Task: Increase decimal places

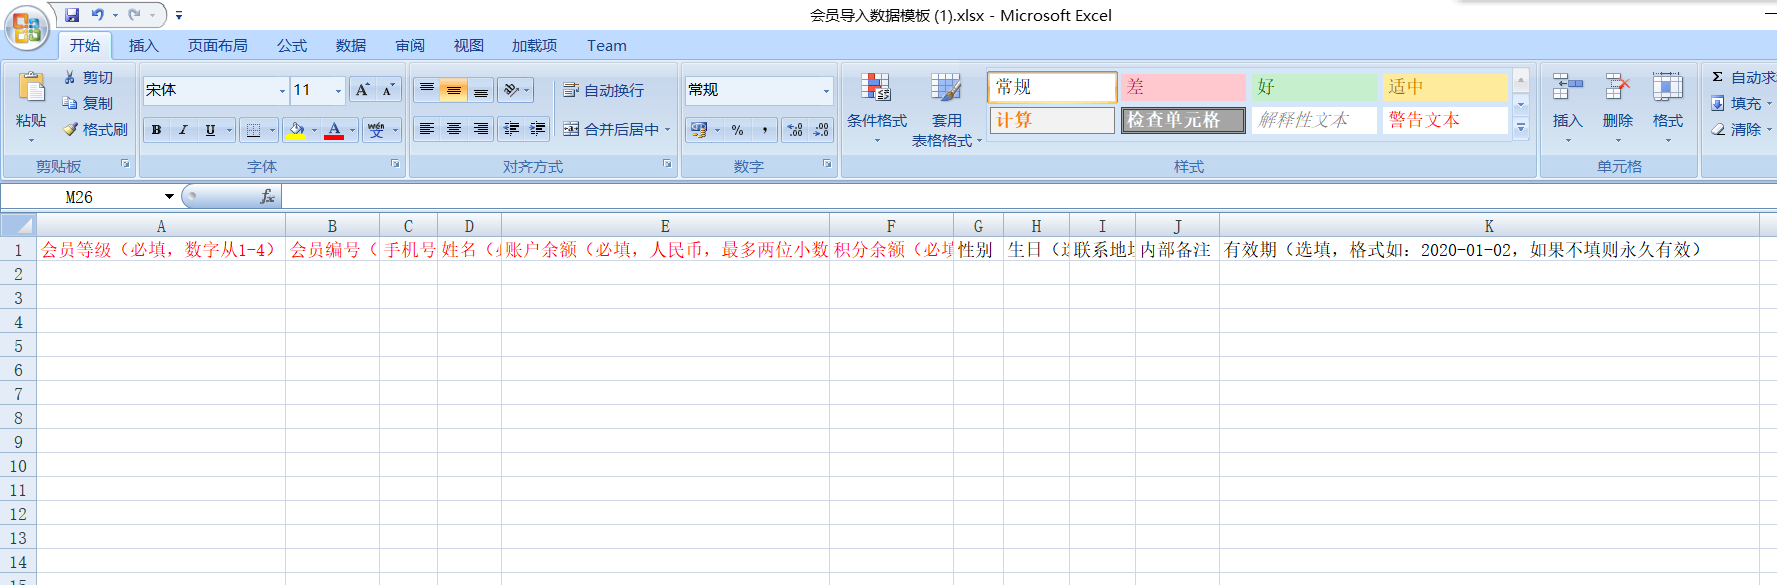Action: click(x=795, y=130)
